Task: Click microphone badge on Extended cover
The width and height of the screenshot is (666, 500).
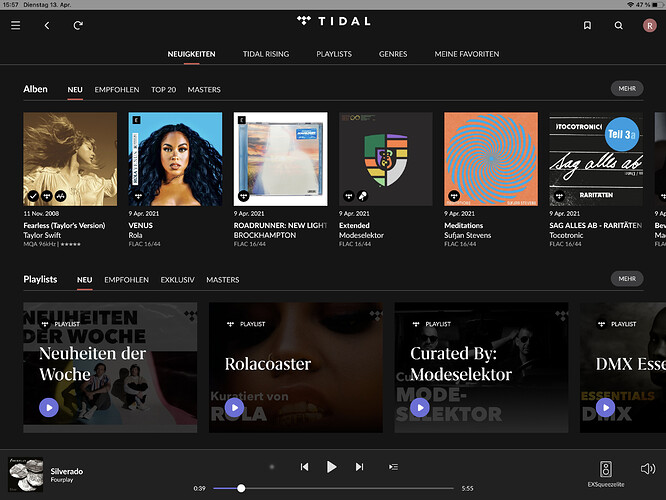Action: [x=362, y=196]
